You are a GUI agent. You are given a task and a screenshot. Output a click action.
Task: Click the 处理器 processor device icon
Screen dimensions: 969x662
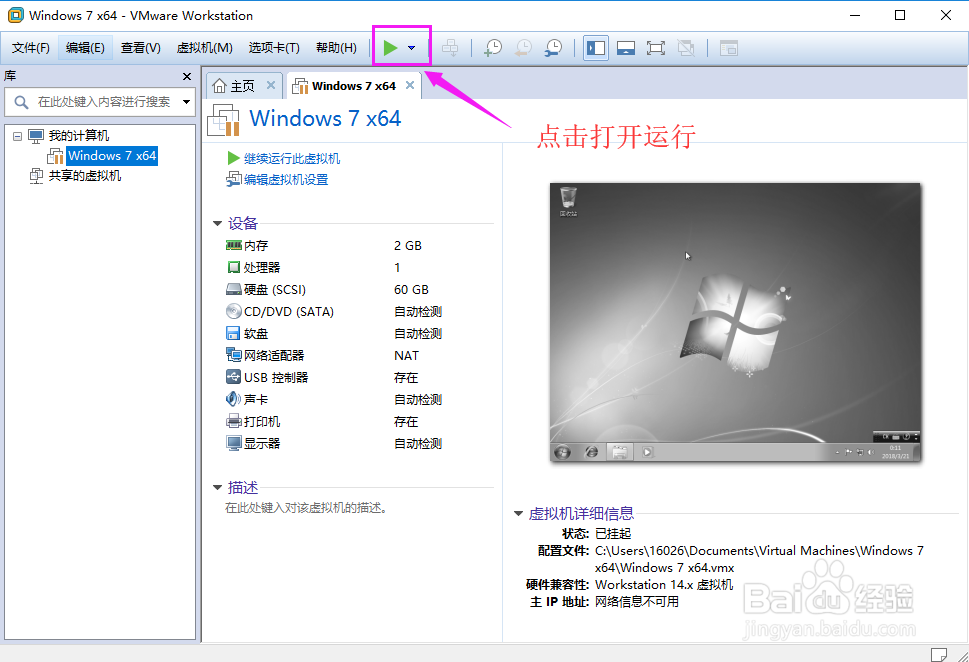234,268
